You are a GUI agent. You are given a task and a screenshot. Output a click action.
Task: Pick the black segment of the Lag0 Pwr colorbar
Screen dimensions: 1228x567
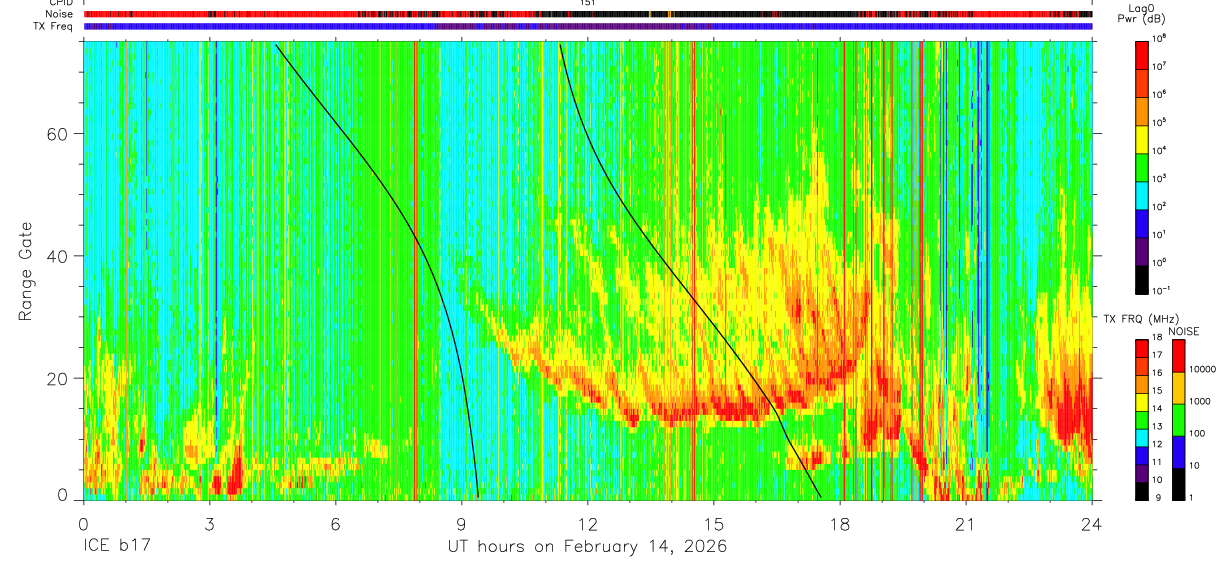tap(1142, 278)
